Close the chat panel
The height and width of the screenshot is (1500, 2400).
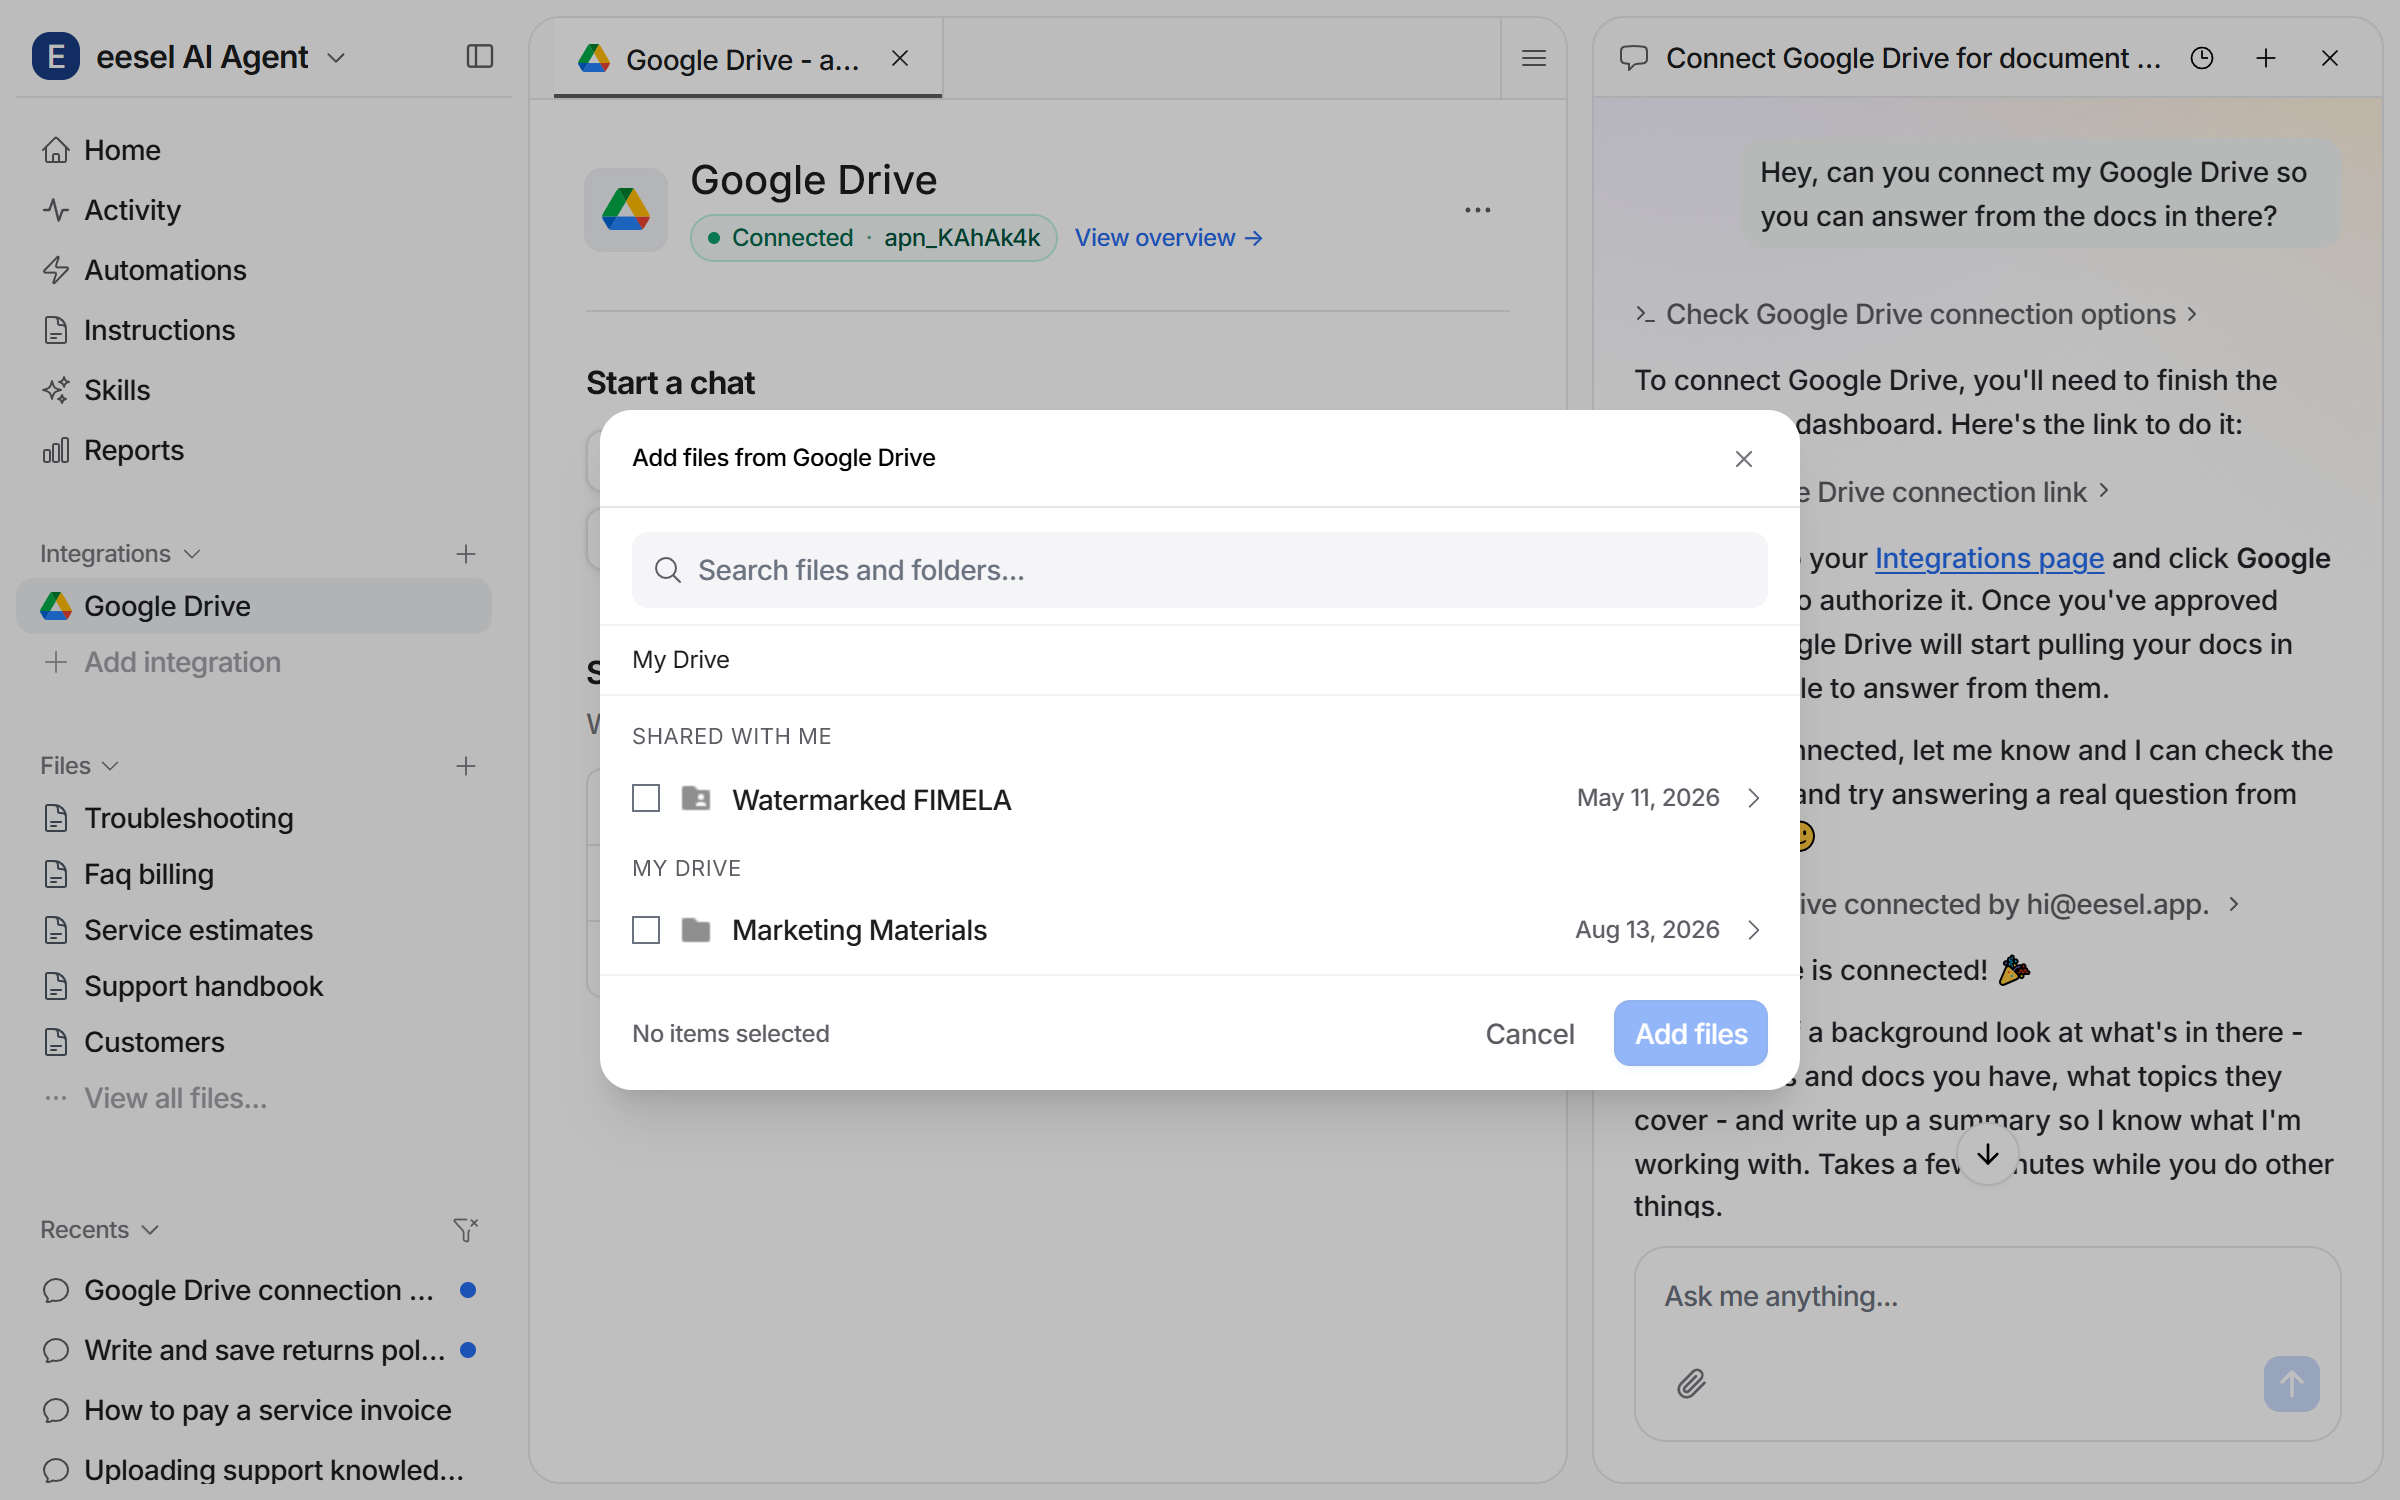[2330, 59]
